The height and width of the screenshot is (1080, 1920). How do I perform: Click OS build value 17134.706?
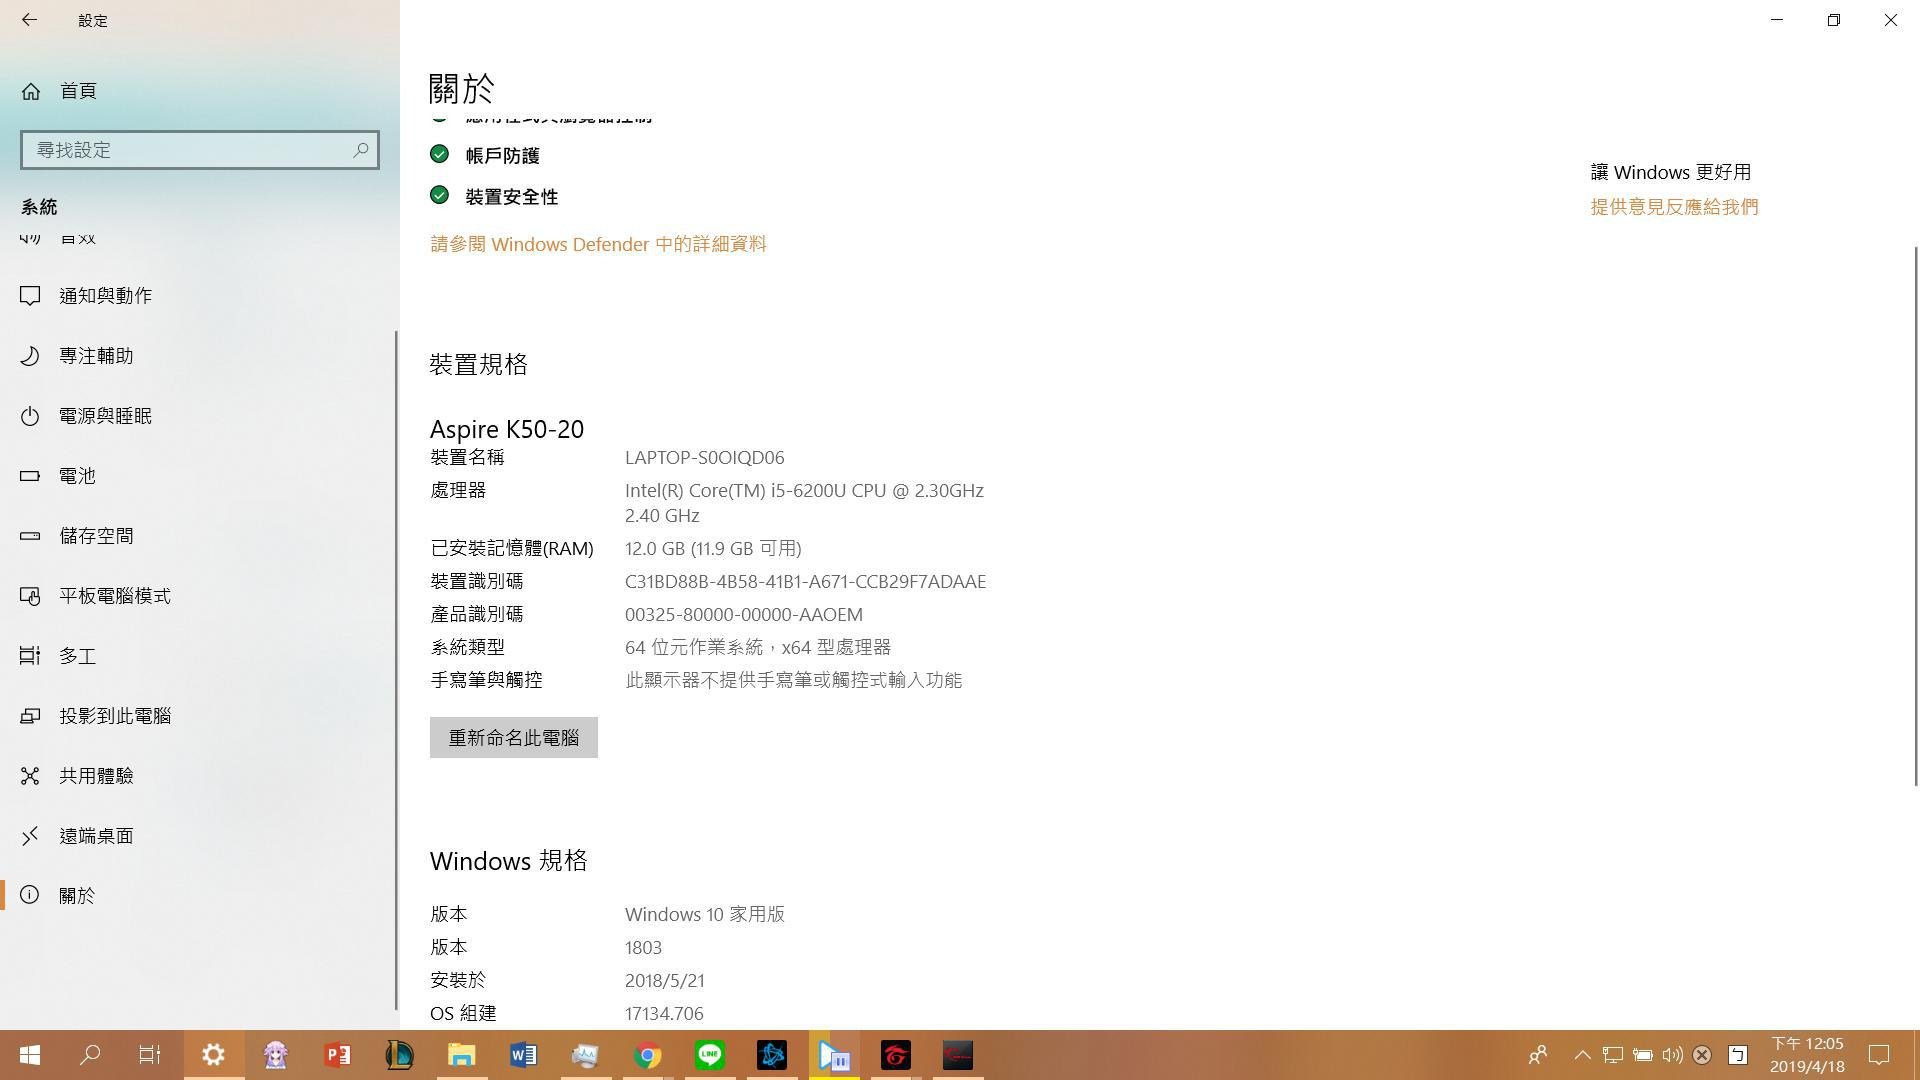pos(664,1014)
